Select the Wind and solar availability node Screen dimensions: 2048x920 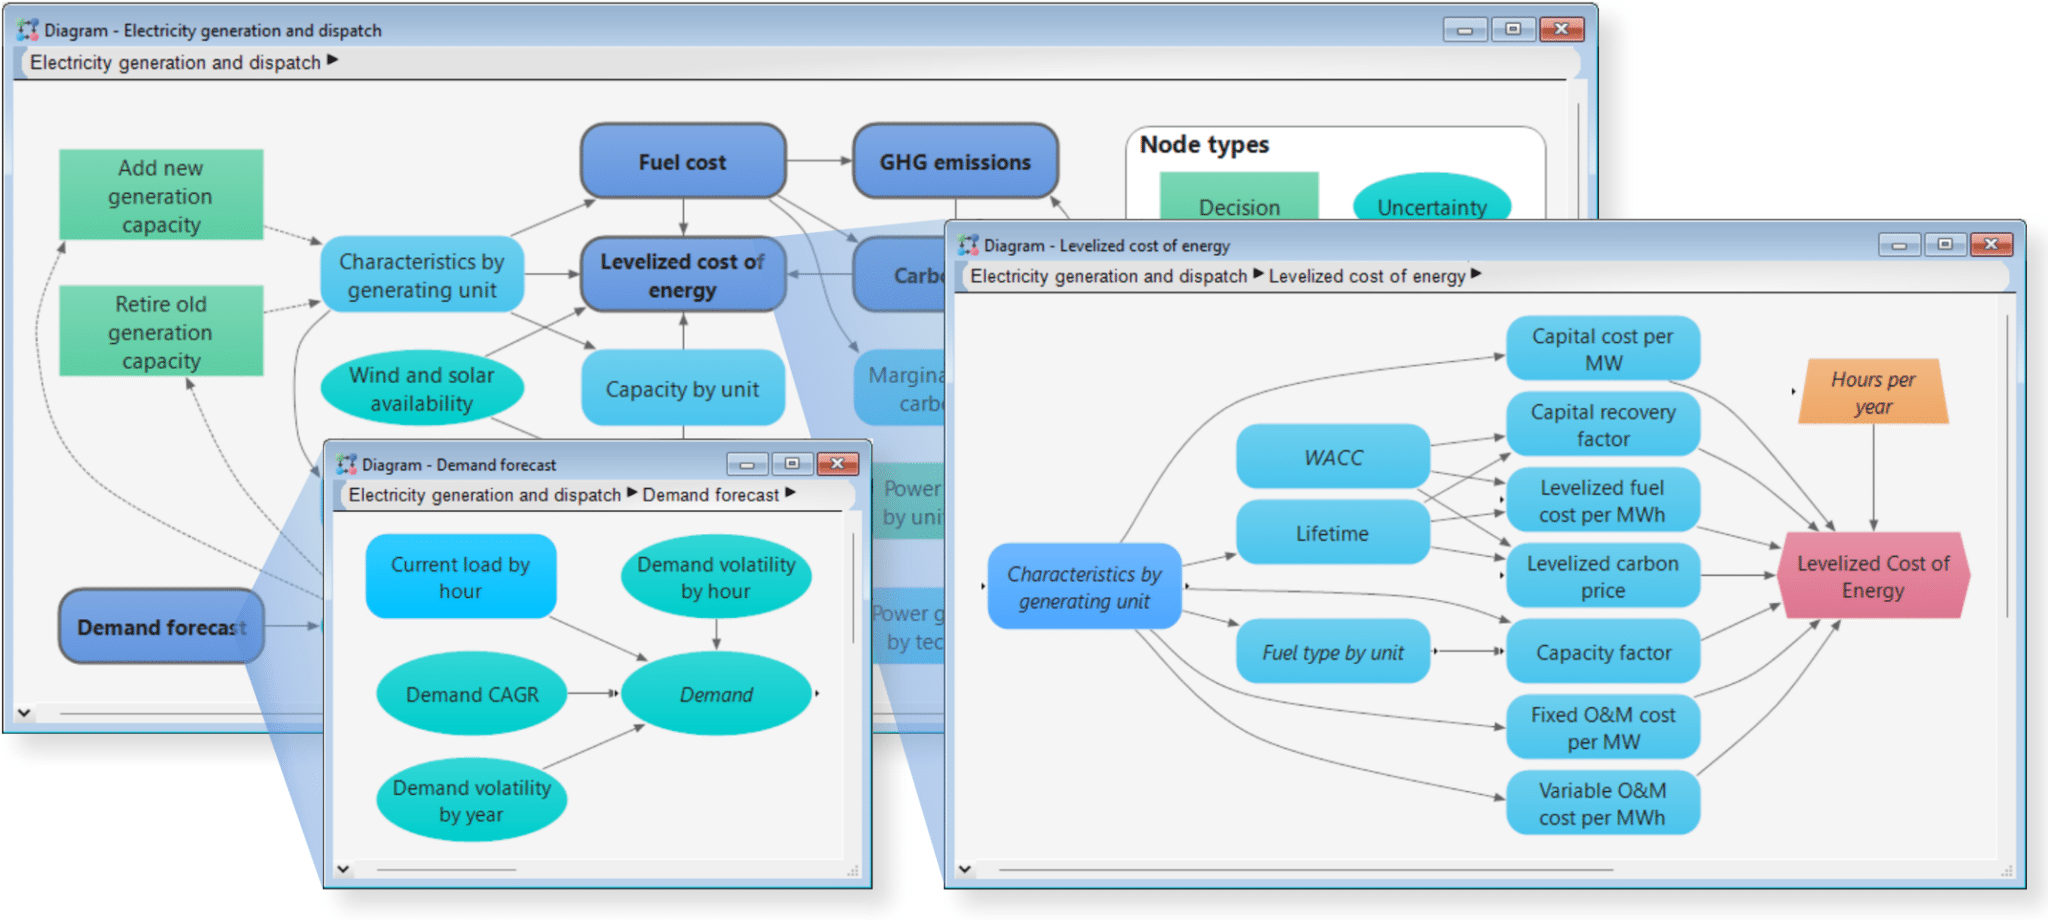421,389
